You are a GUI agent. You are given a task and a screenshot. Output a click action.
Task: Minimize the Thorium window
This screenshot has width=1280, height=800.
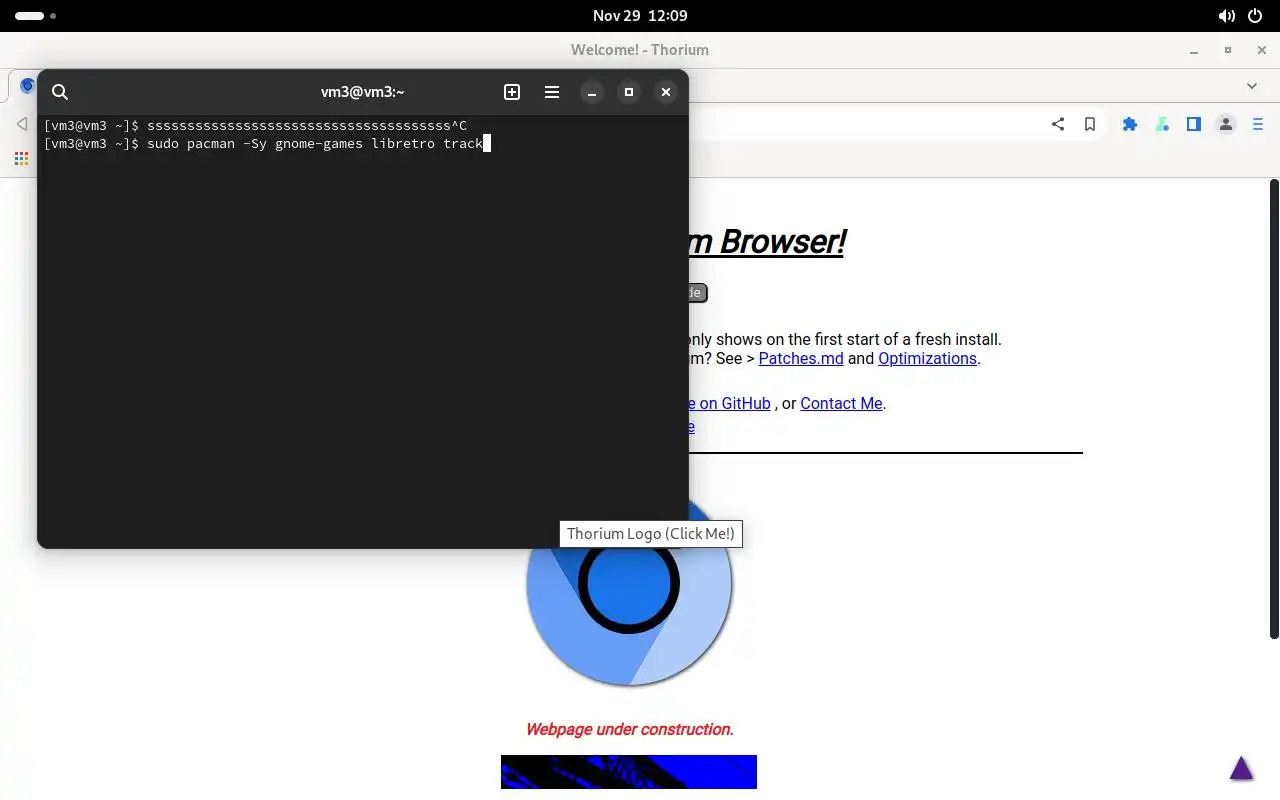(1194, 50)
